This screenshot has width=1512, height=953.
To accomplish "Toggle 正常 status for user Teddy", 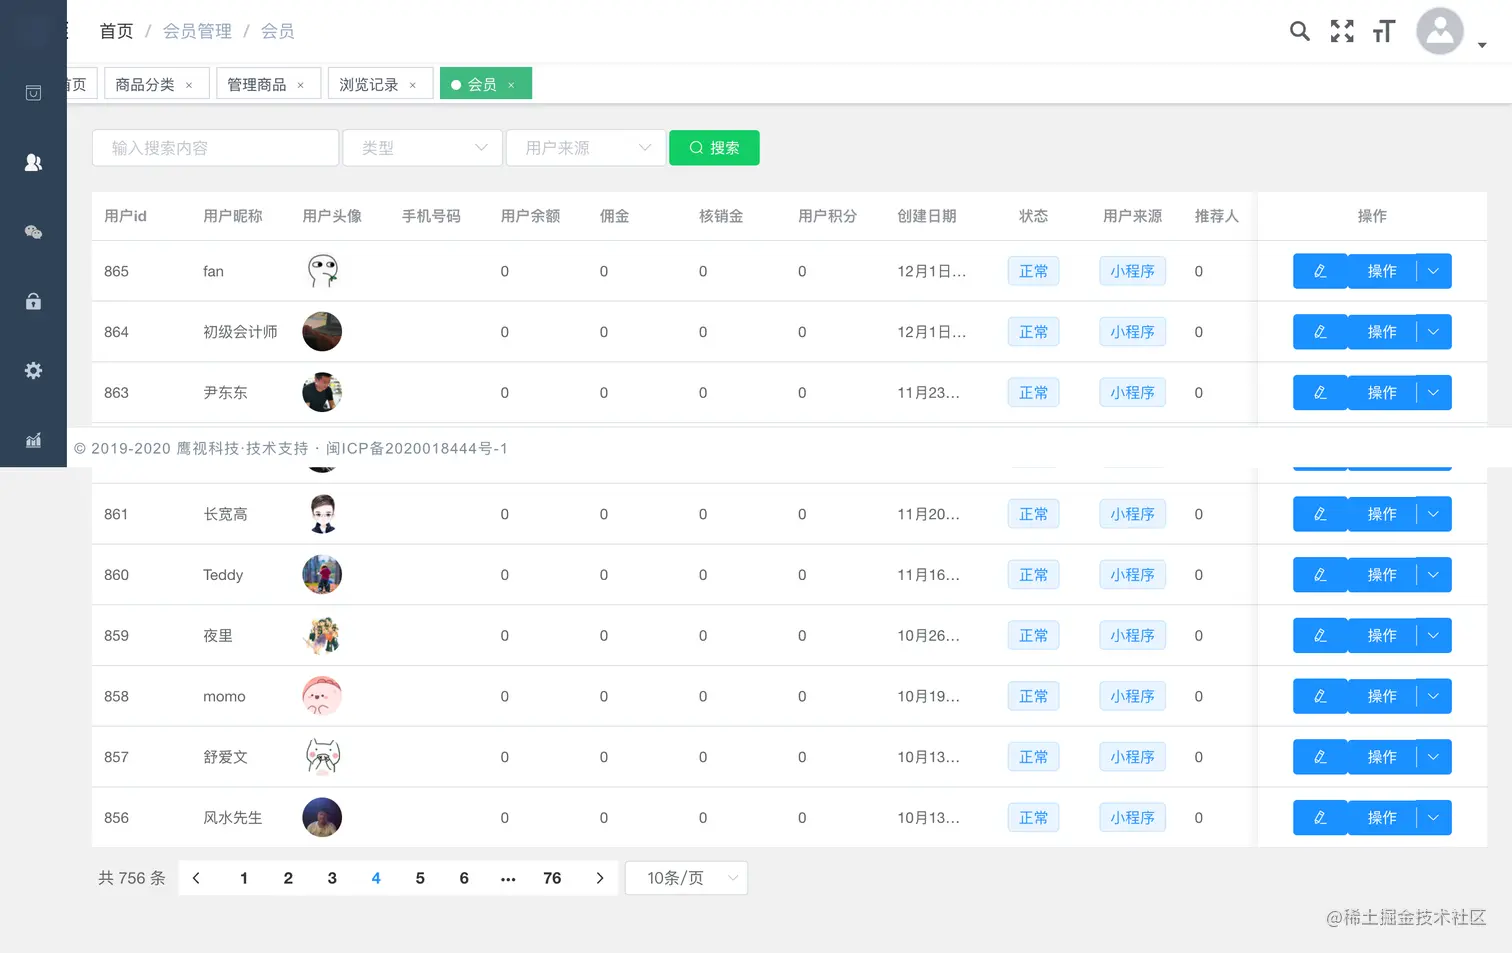I will (x=1033, y=574).
